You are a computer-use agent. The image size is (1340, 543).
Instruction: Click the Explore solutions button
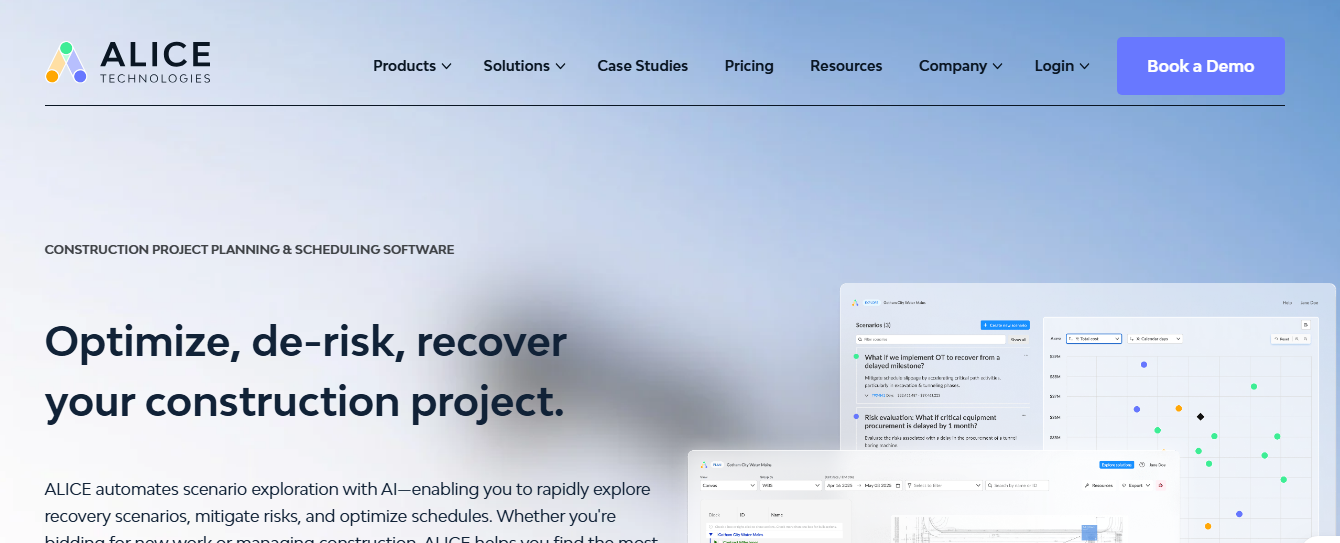(1116, 464)
